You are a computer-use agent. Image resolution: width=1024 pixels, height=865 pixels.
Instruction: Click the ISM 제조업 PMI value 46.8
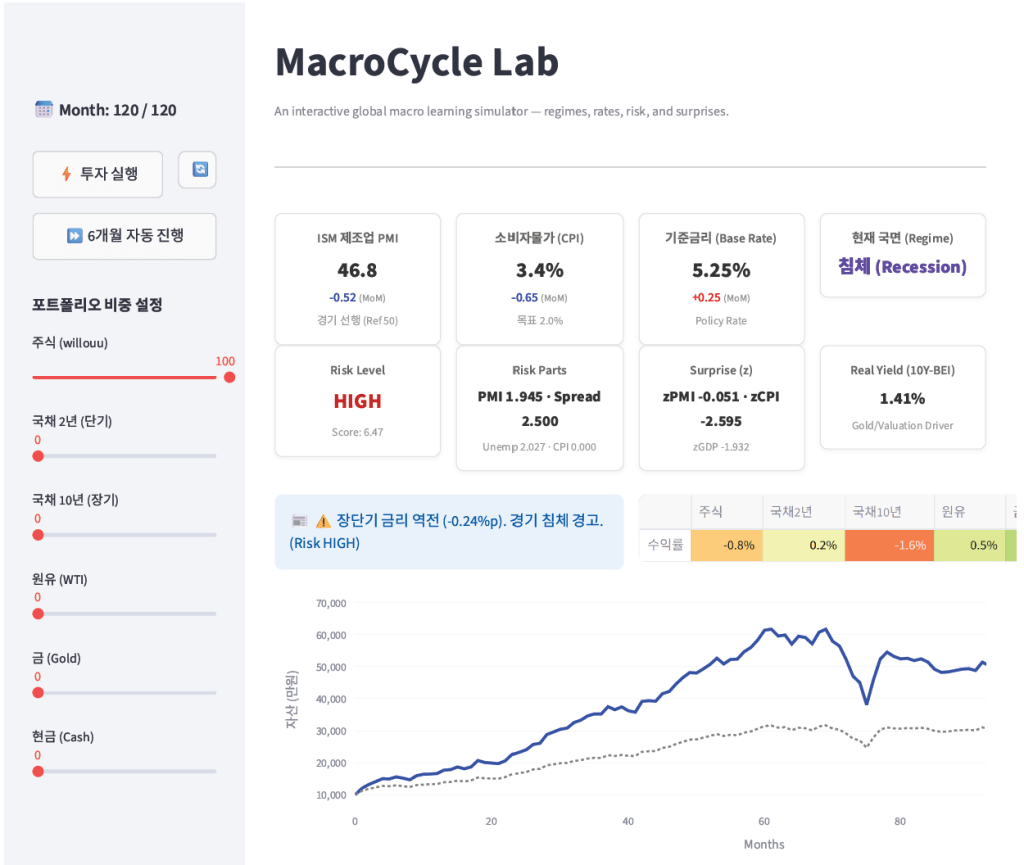tap(357, 270)
